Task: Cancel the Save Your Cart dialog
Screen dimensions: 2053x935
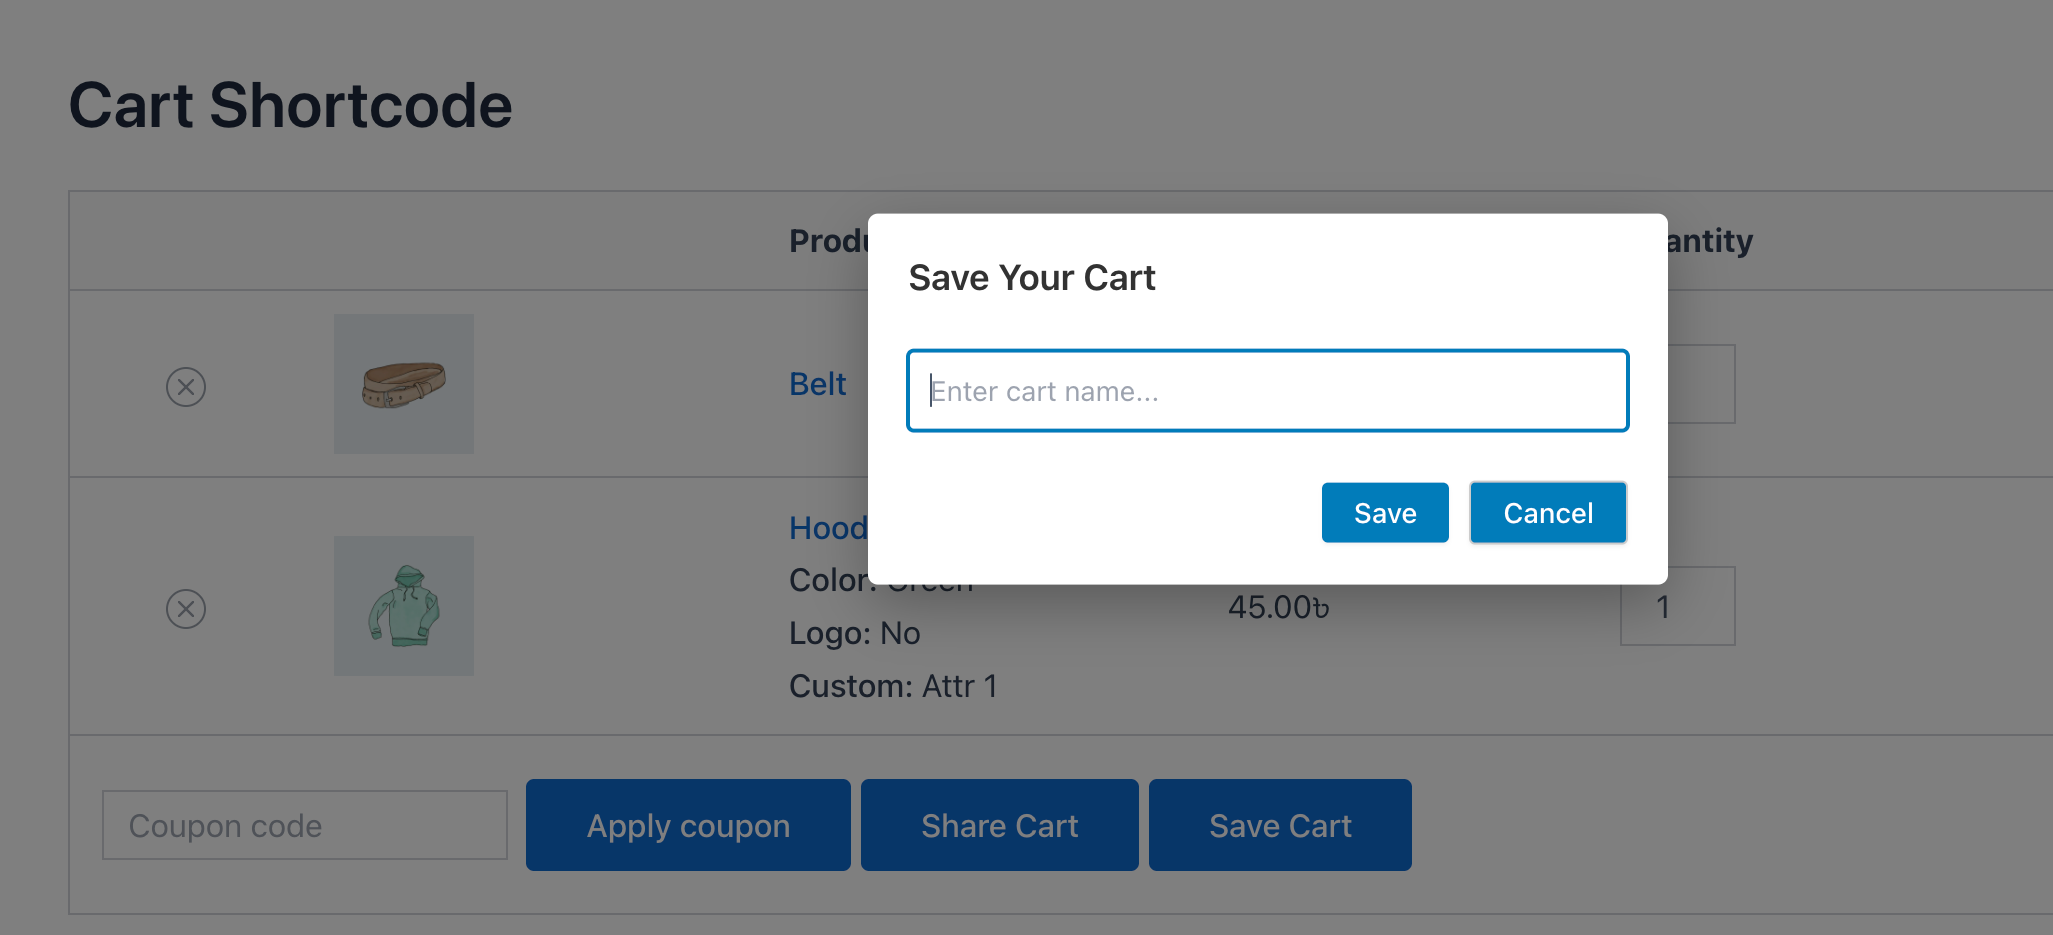Action: coord(1547,512)
